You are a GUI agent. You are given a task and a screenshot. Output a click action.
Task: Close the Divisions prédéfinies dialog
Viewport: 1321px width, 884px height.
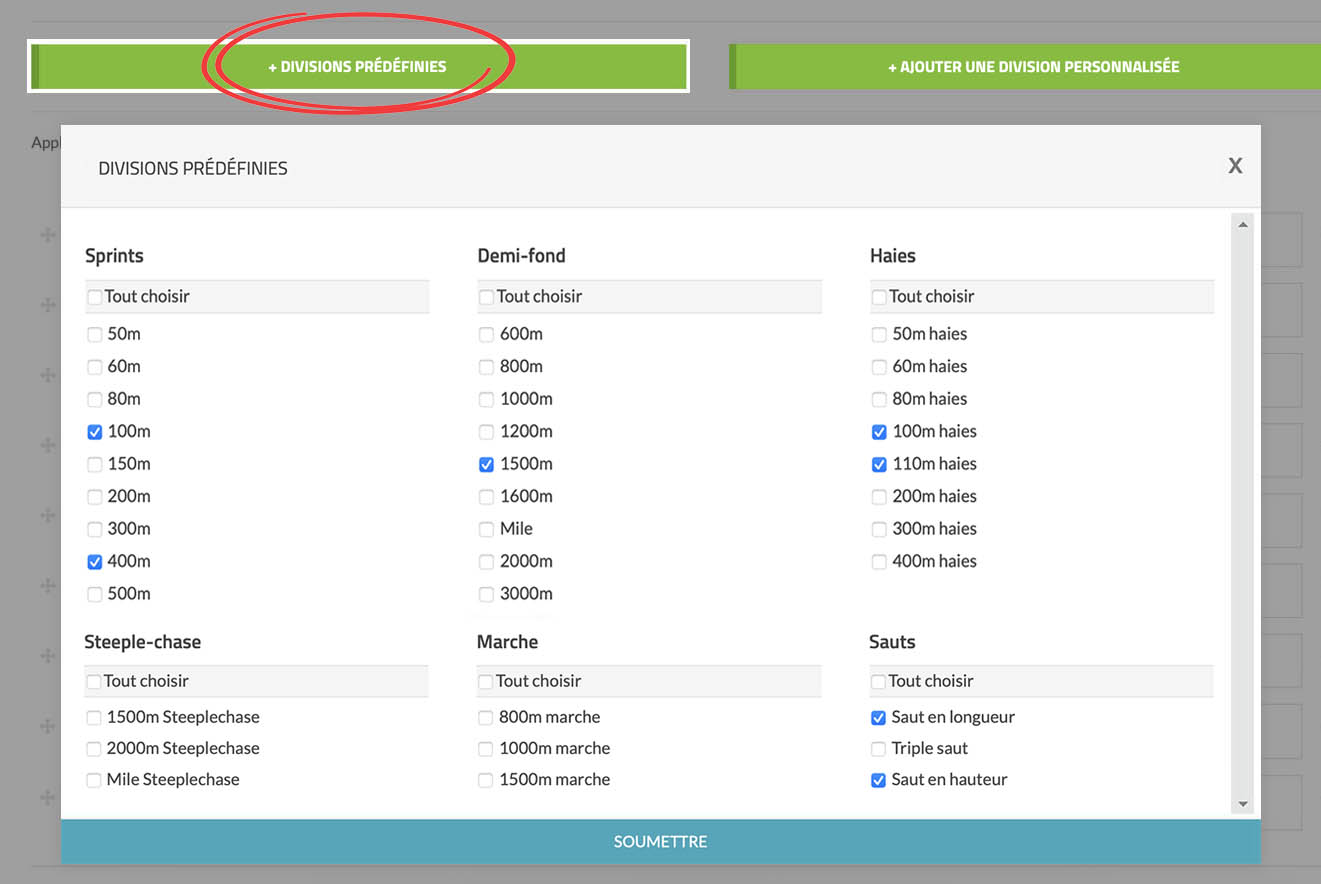[1235, 166]
